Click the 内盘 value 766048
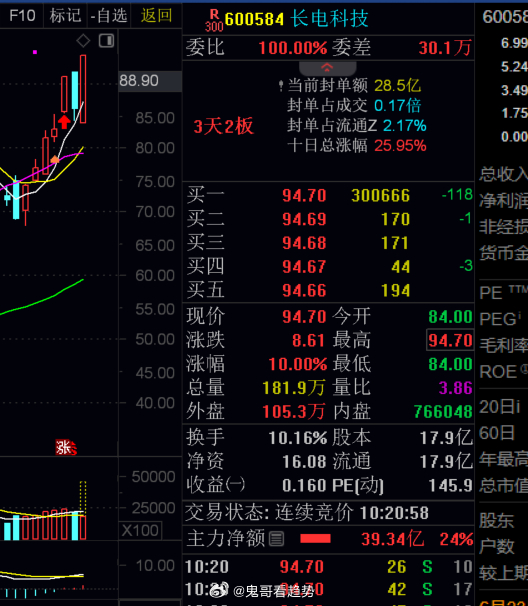The width and height of the screenshot is (528, 606). [x=443, y=412]
